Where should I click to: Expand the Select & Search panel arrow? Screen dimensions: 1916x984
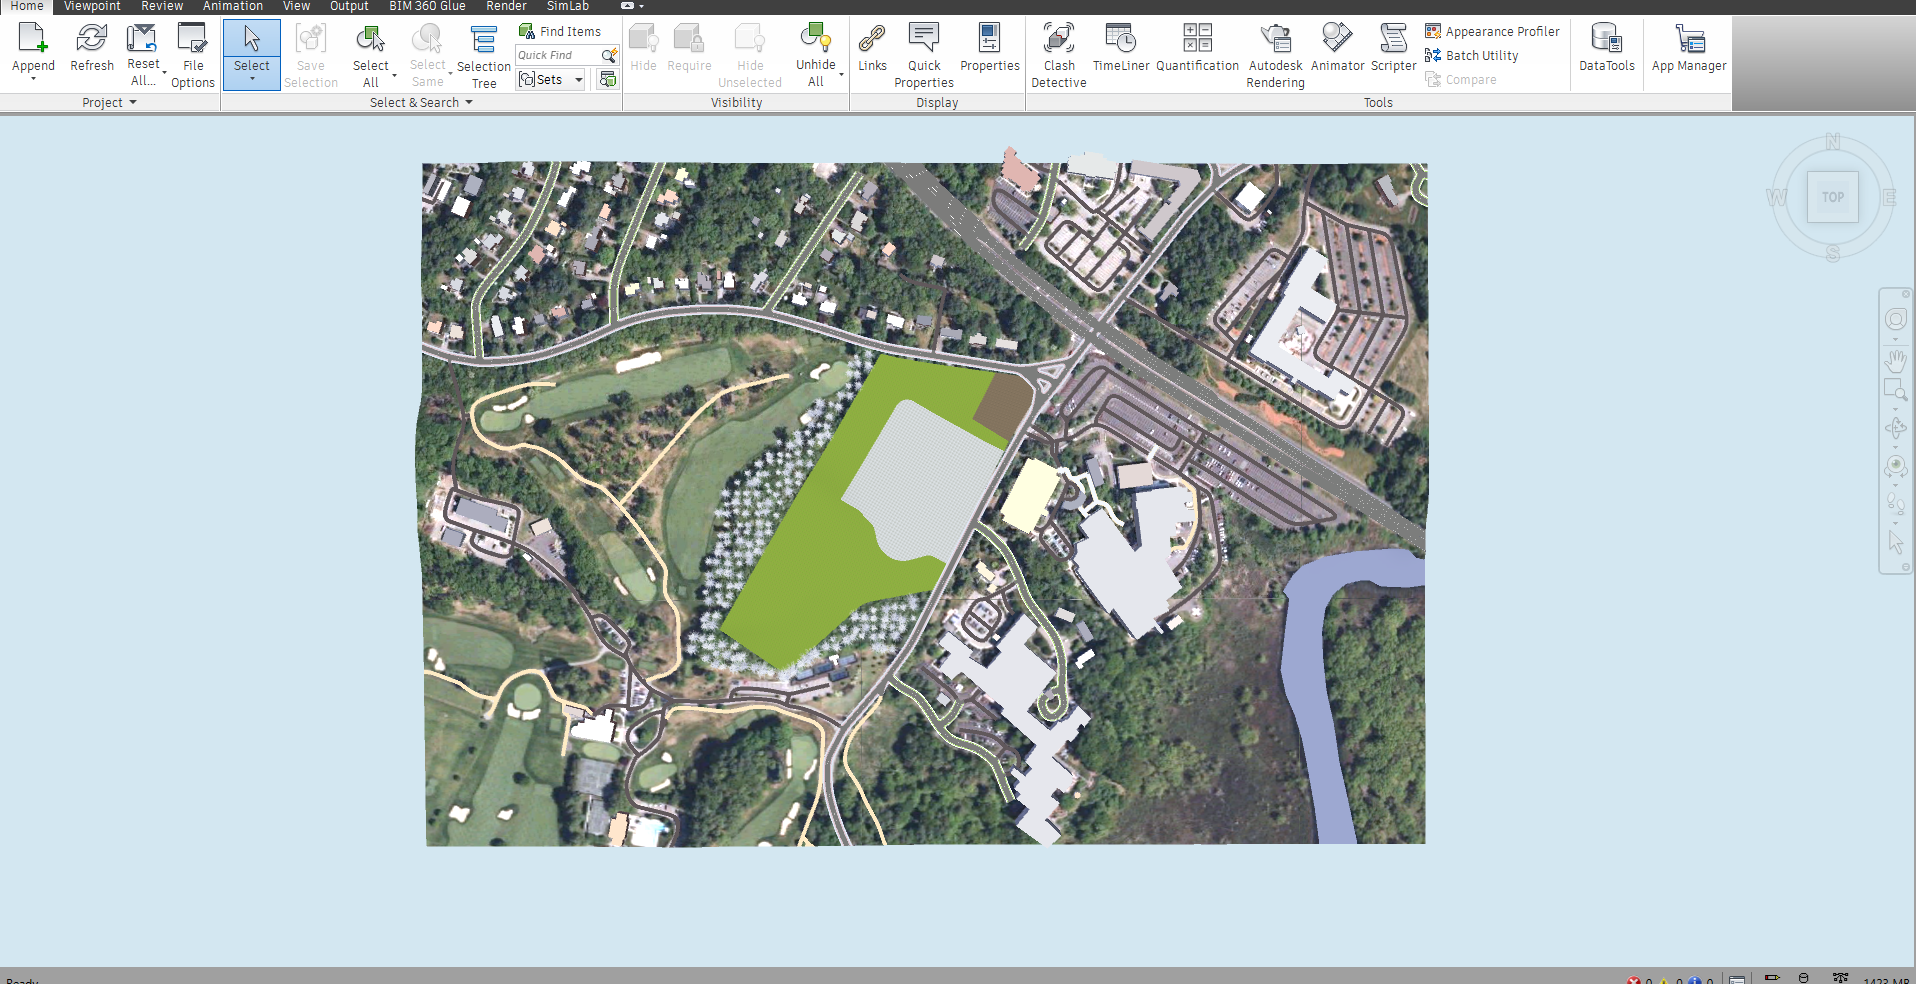point(468,103)
